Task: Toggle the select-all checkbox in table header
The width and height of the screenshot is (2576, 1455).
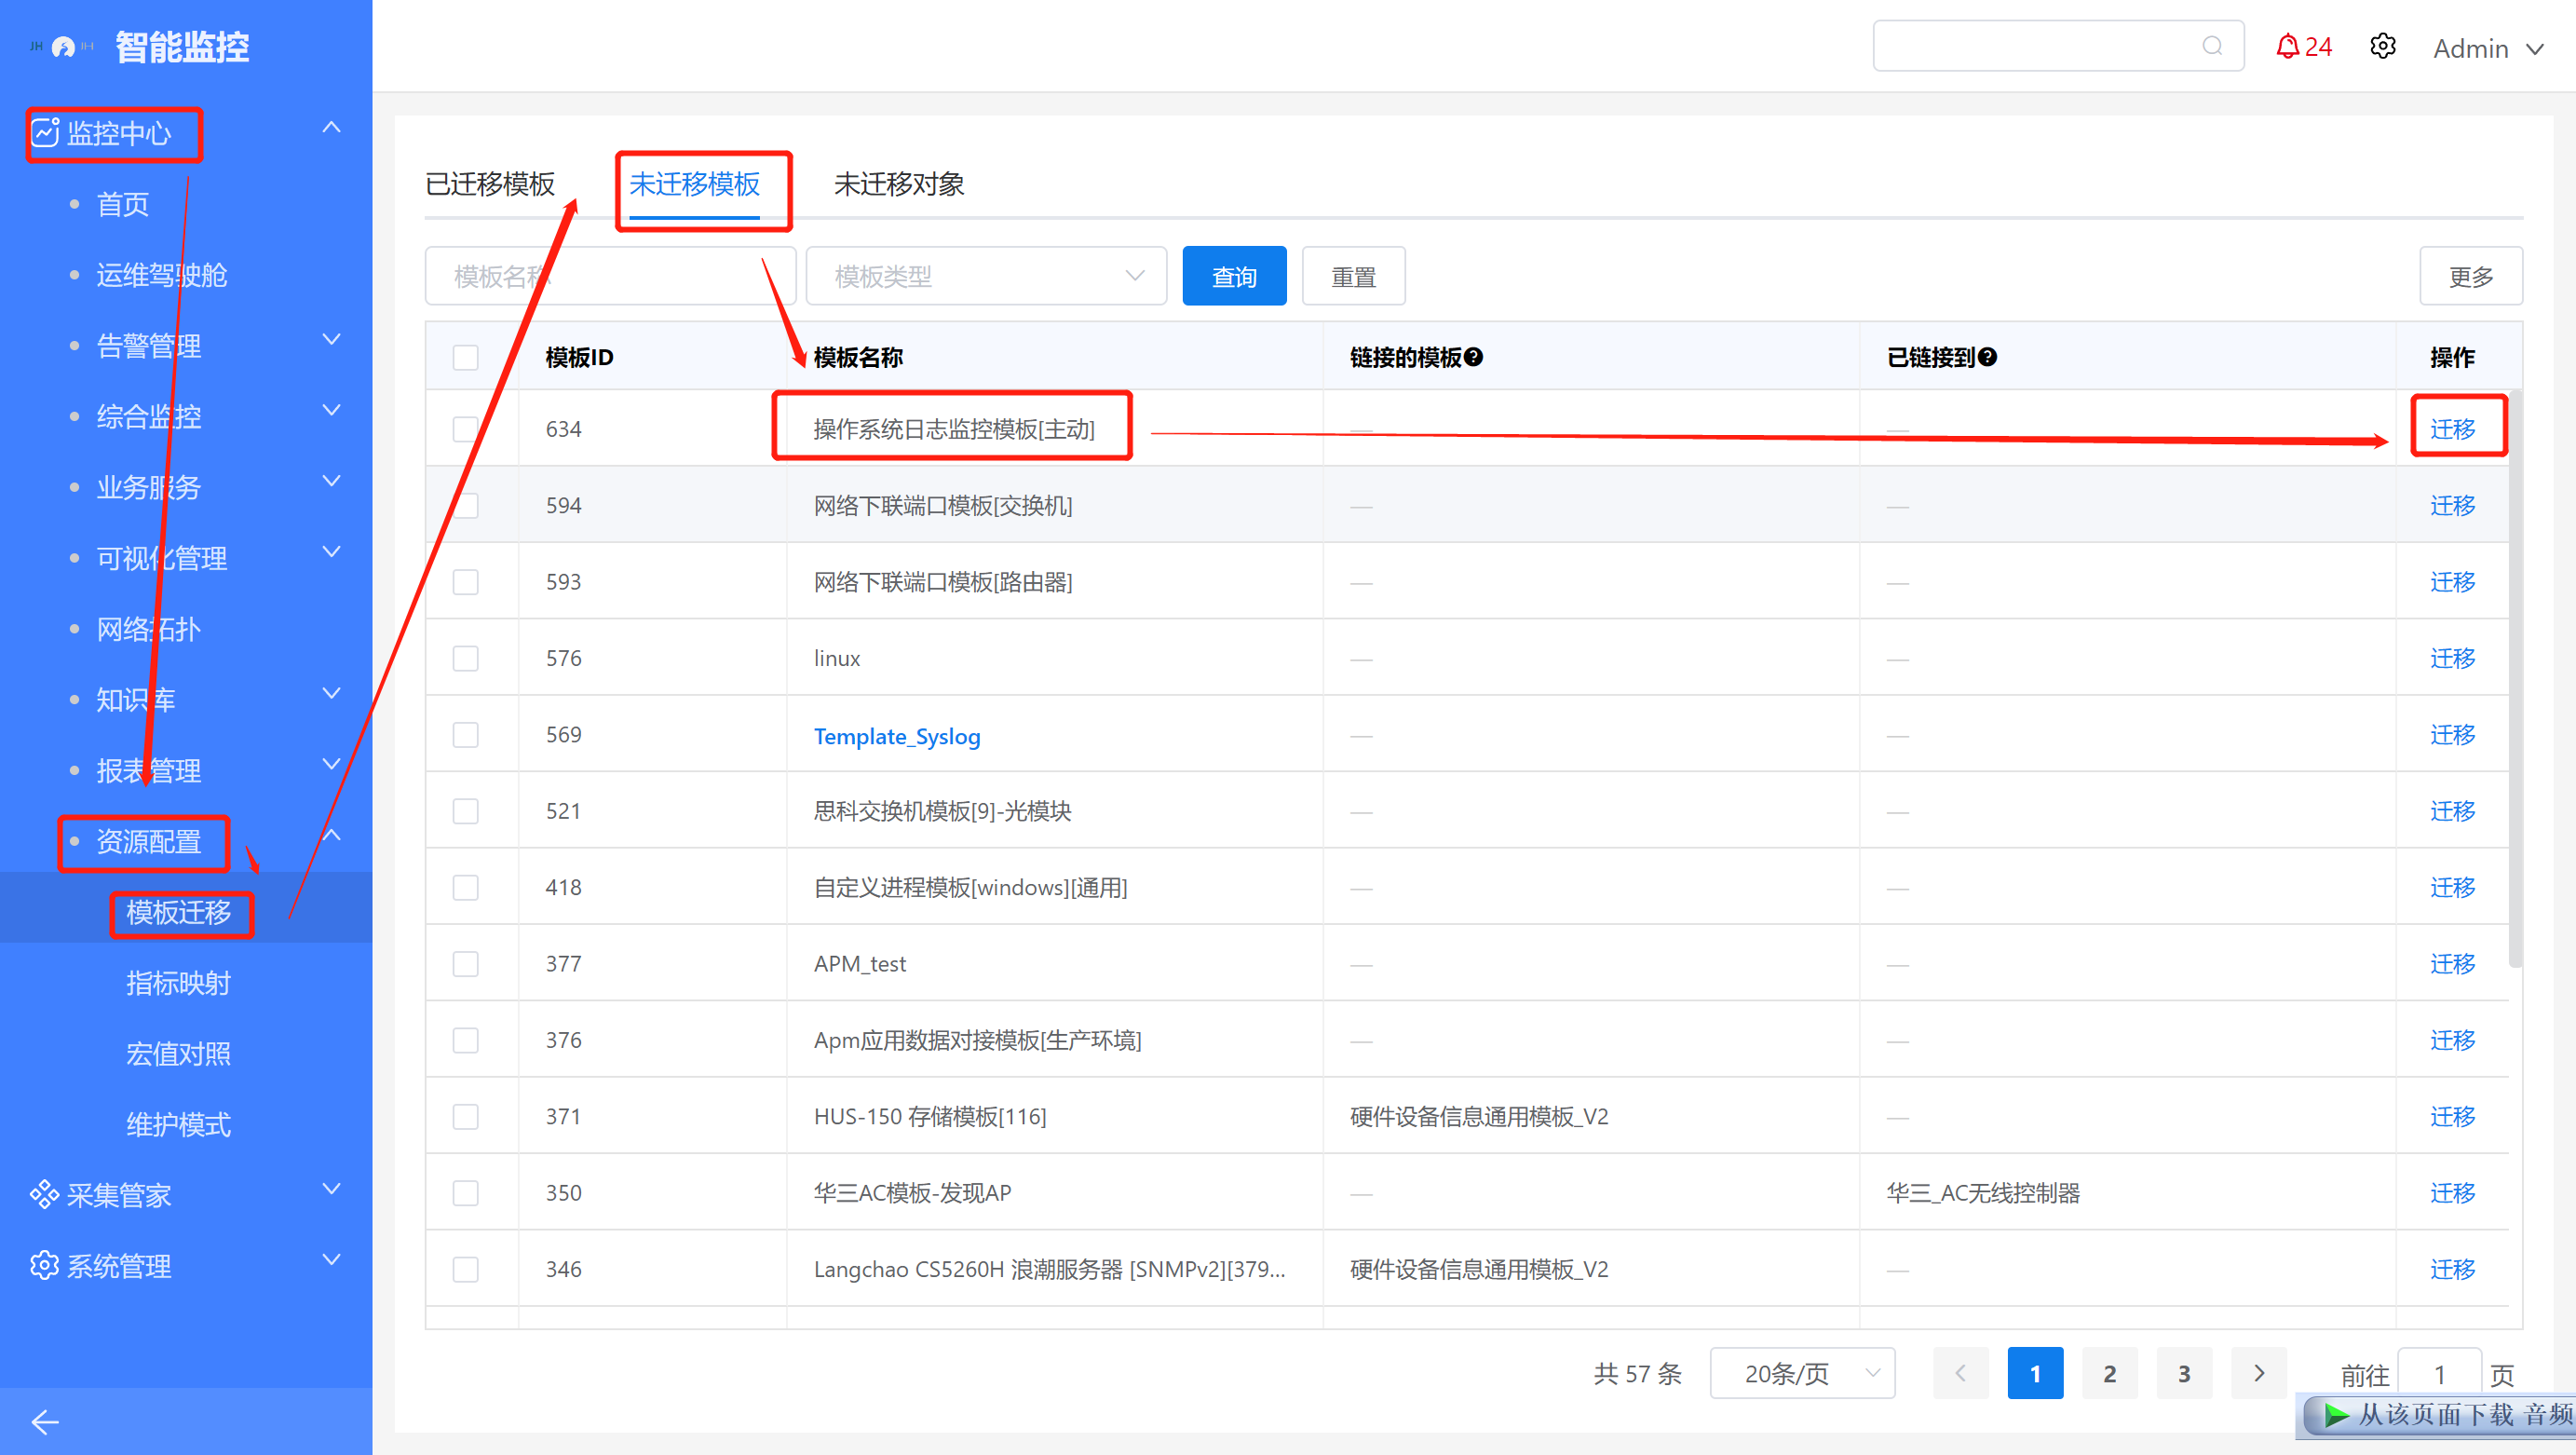Action: (x=466, y=358)
